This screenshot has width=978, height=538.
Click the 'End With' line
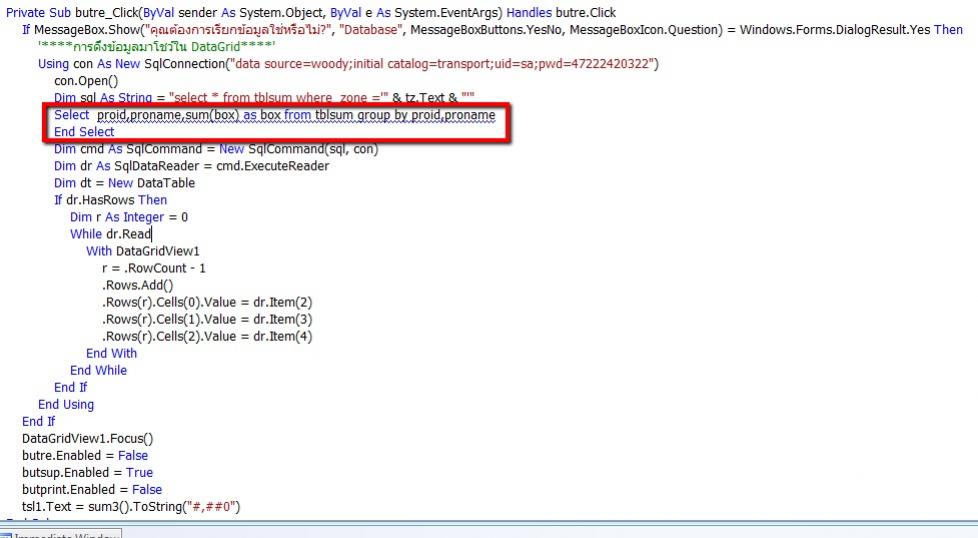112,353
